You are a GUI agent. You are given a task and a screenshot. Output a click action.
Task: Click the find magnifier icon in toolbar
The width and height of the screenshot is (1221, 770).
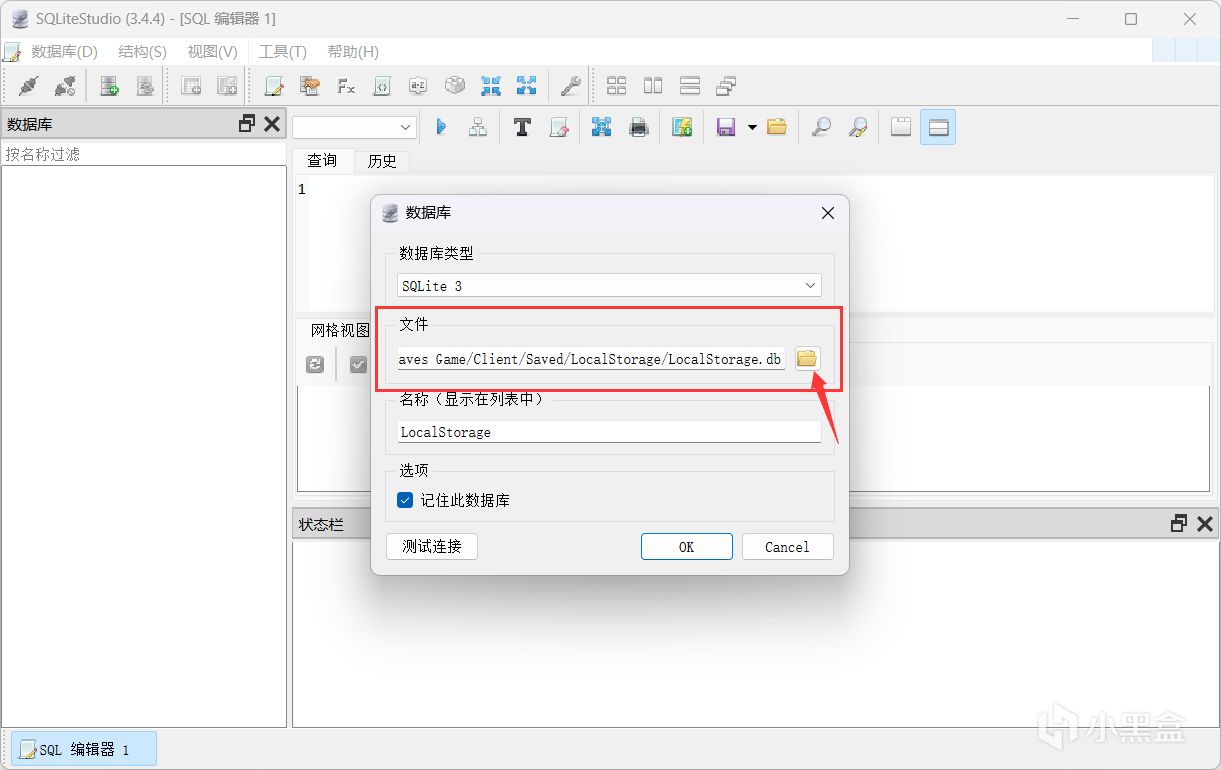click(x=821, y=127)
